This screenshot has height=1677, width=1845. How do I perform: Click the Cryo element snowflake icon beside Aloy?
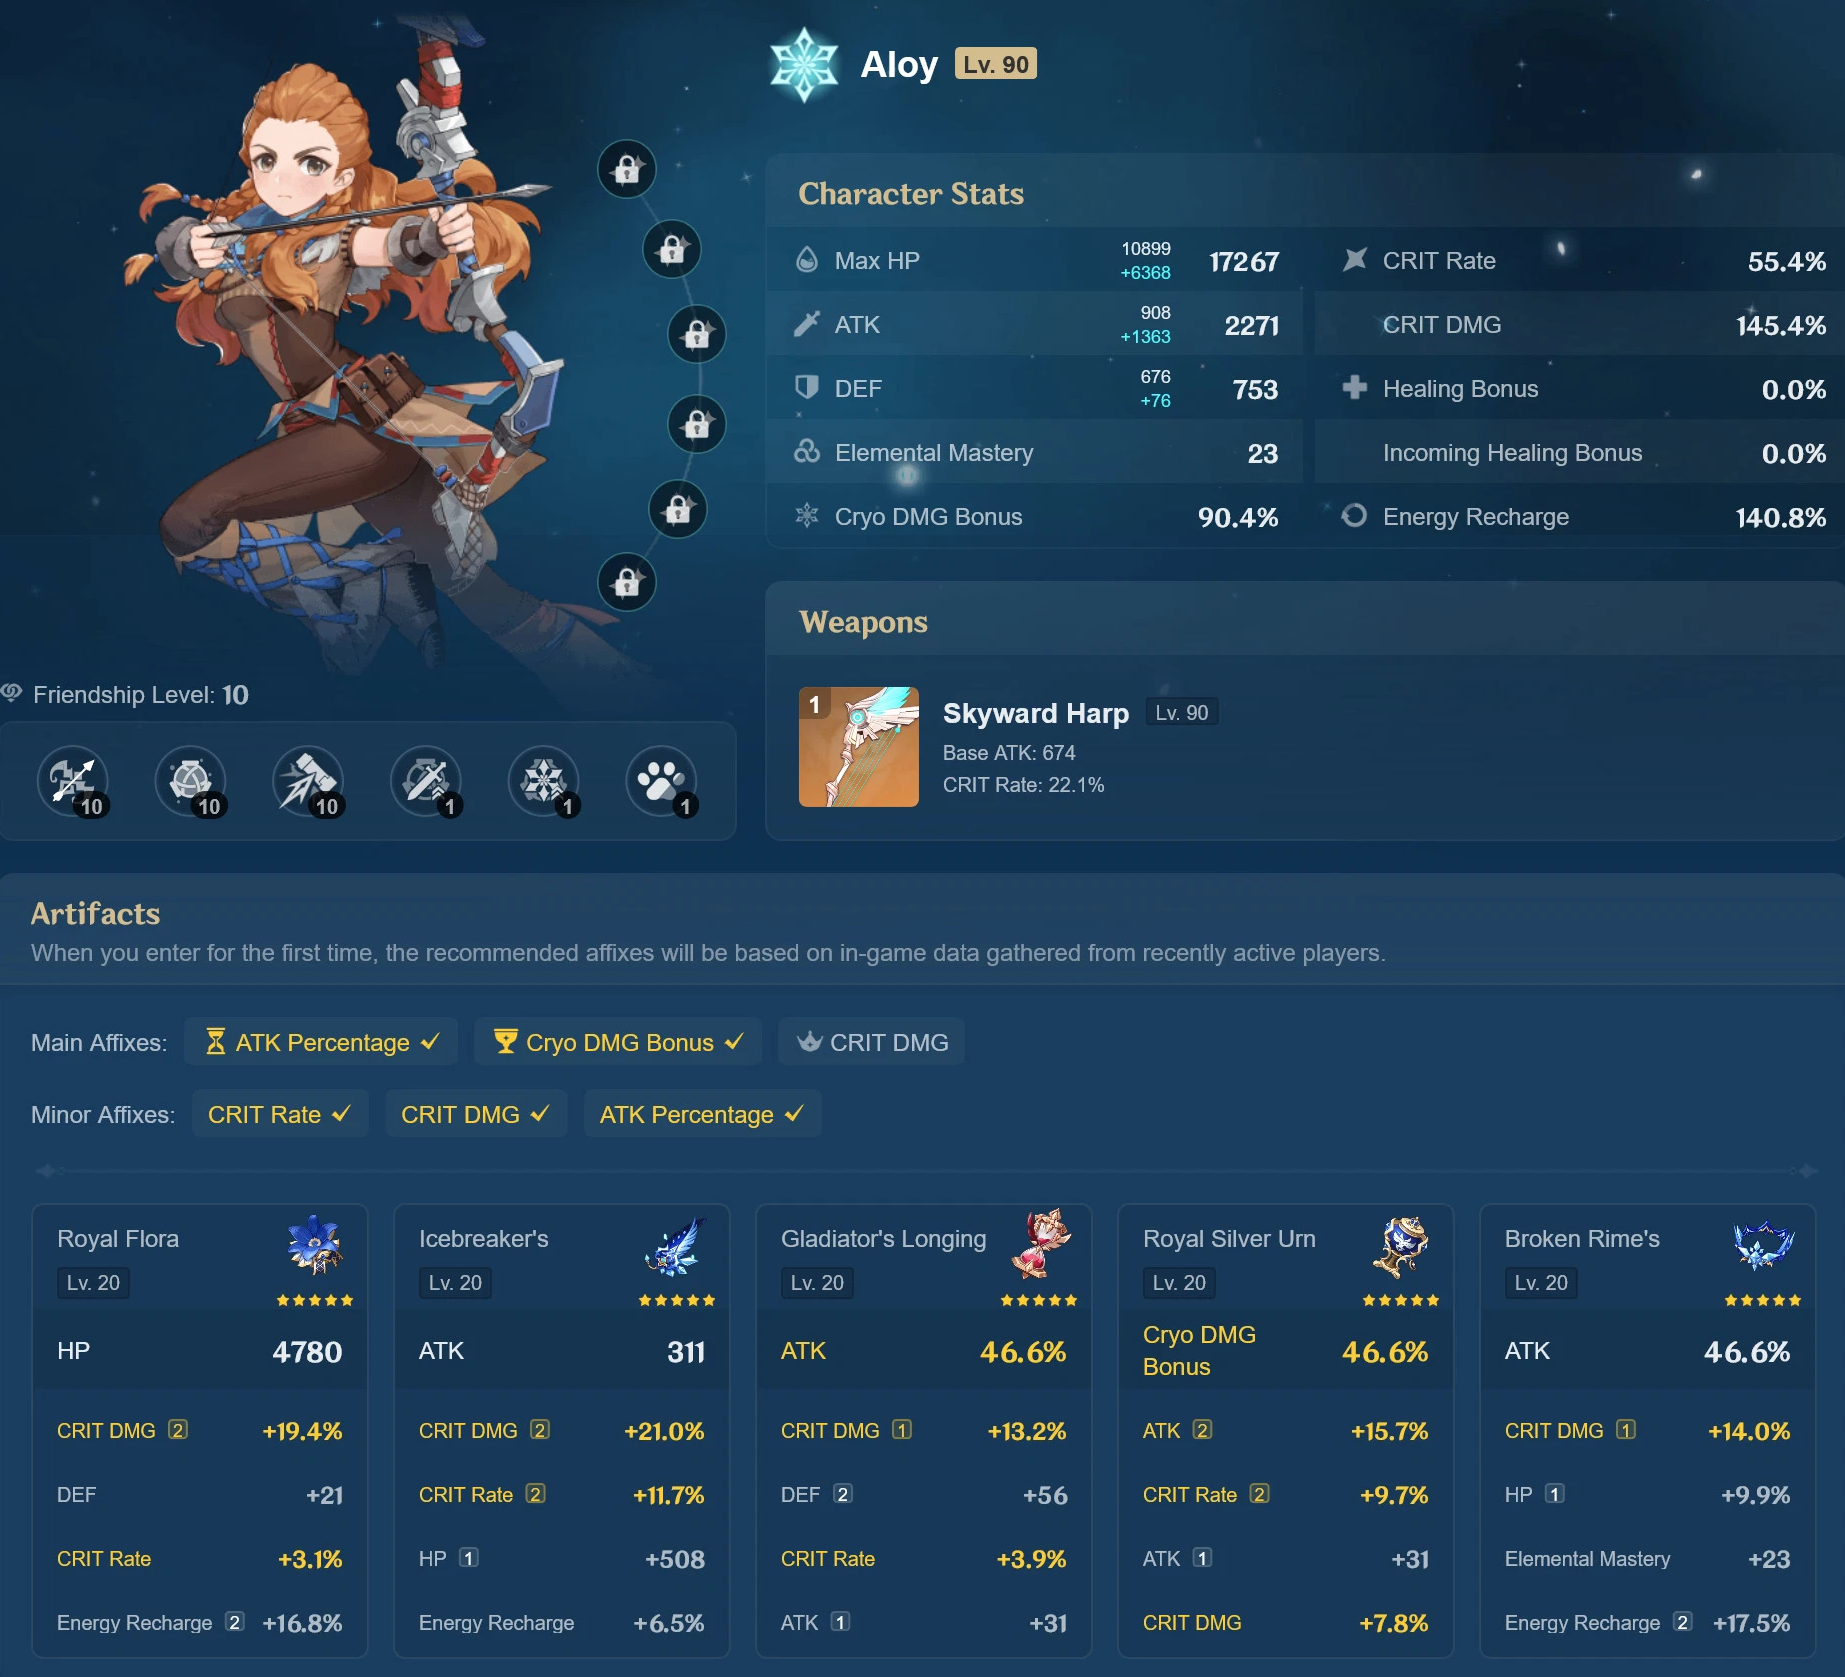click(x=804, y=65)
